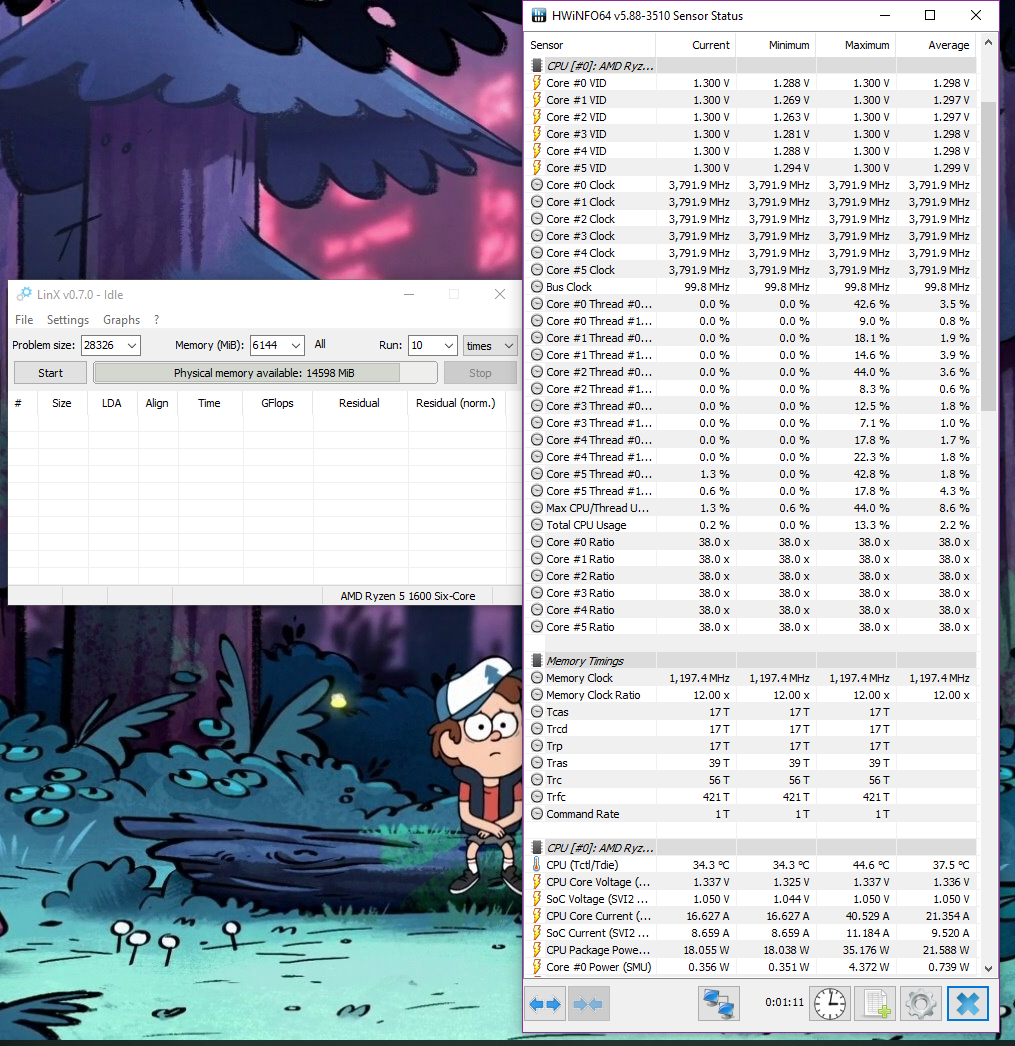The width and height of the screenshot is (1015, 1046).
Task: Click the scrollbar up arrow in HWiNFO
Action: (x=988, y=42)
